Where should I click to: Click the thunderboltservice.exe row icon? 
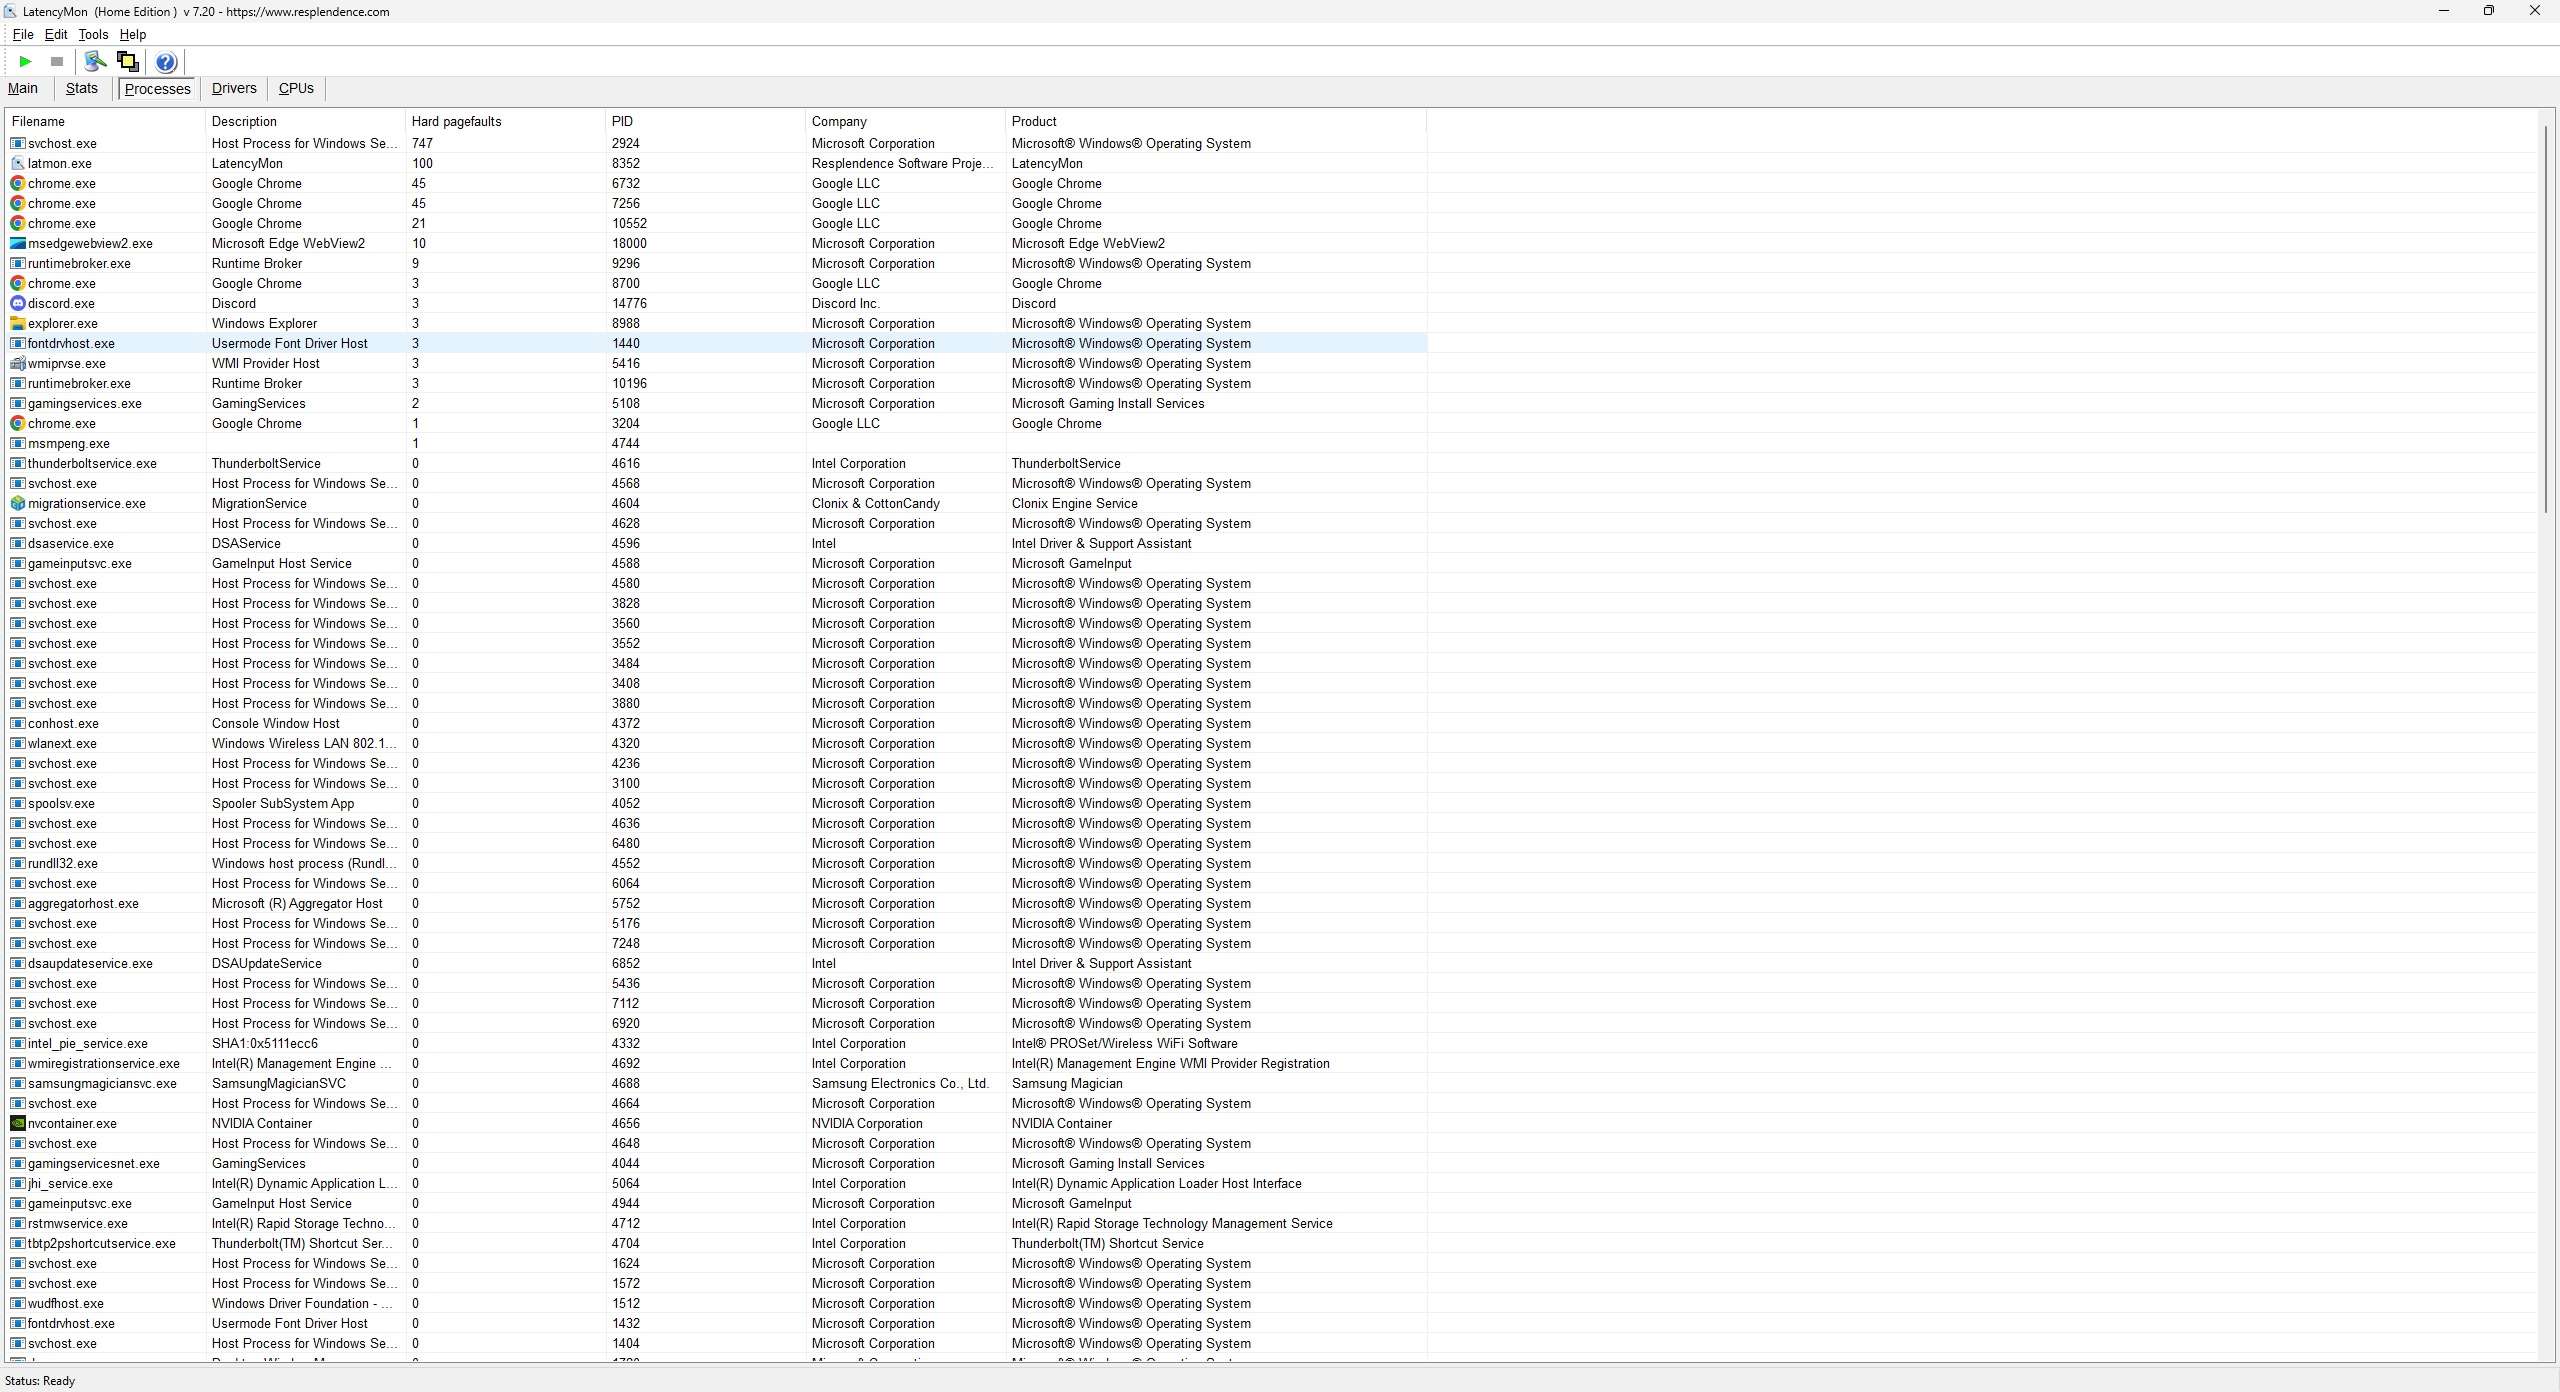point(18,463)
